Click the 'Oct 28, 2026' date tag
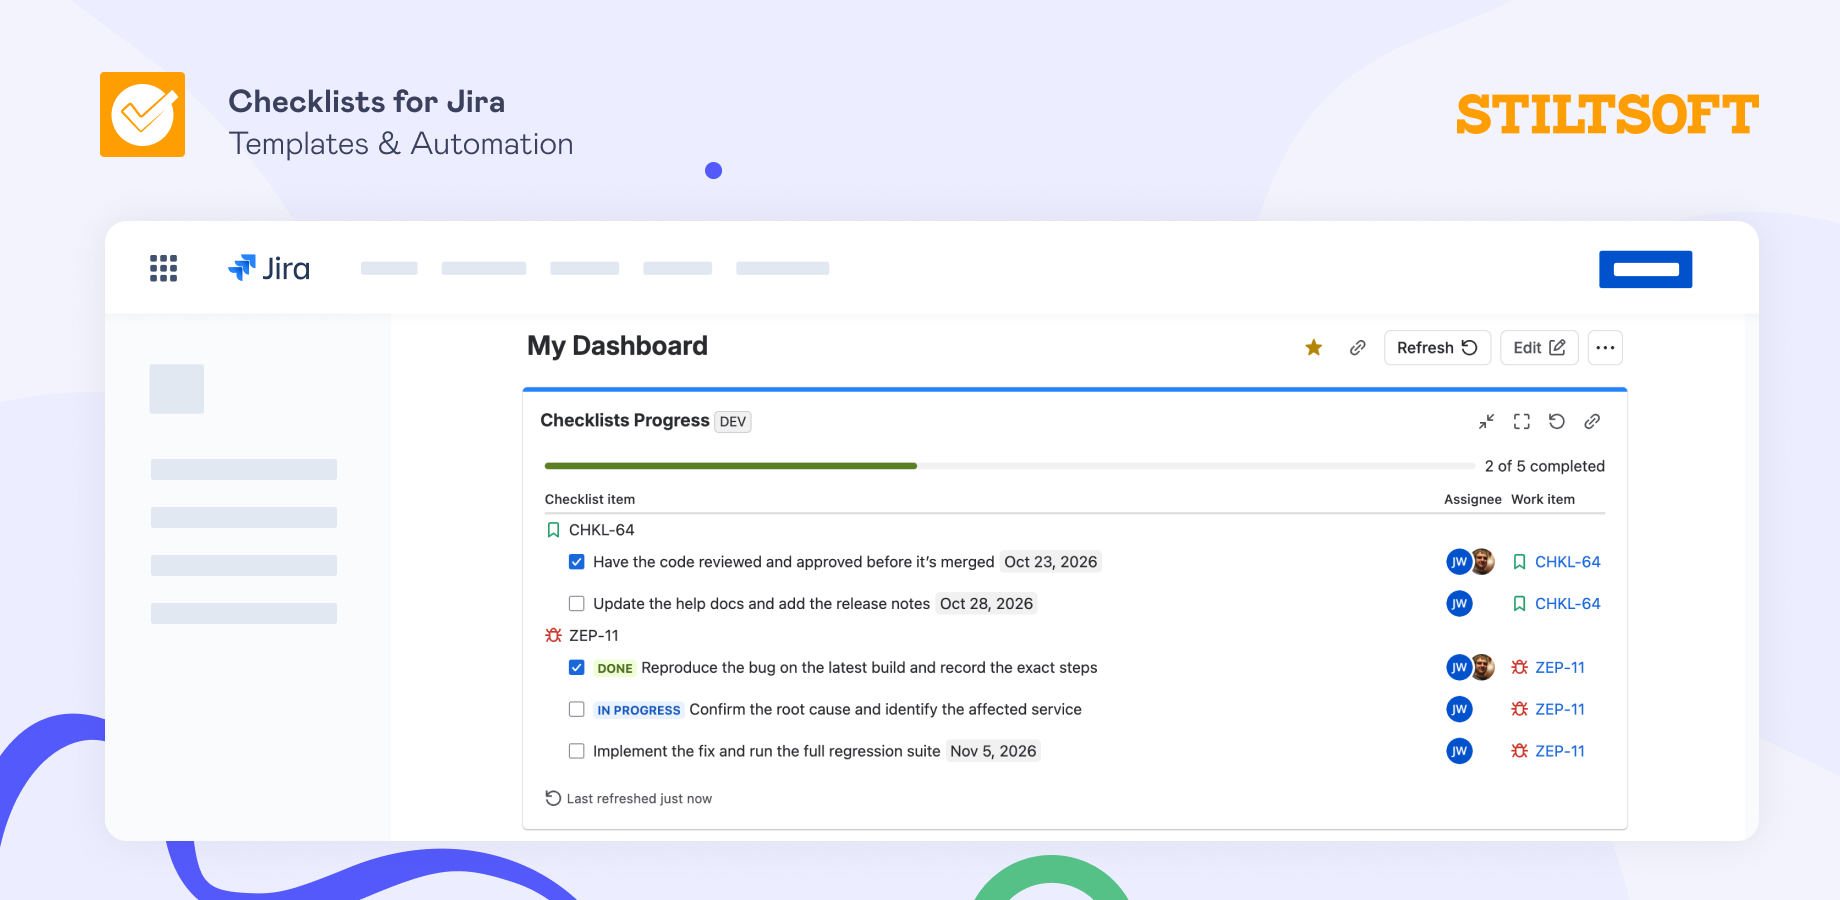Viewport: 1840px width, 900px height. [x=986, y=604]
